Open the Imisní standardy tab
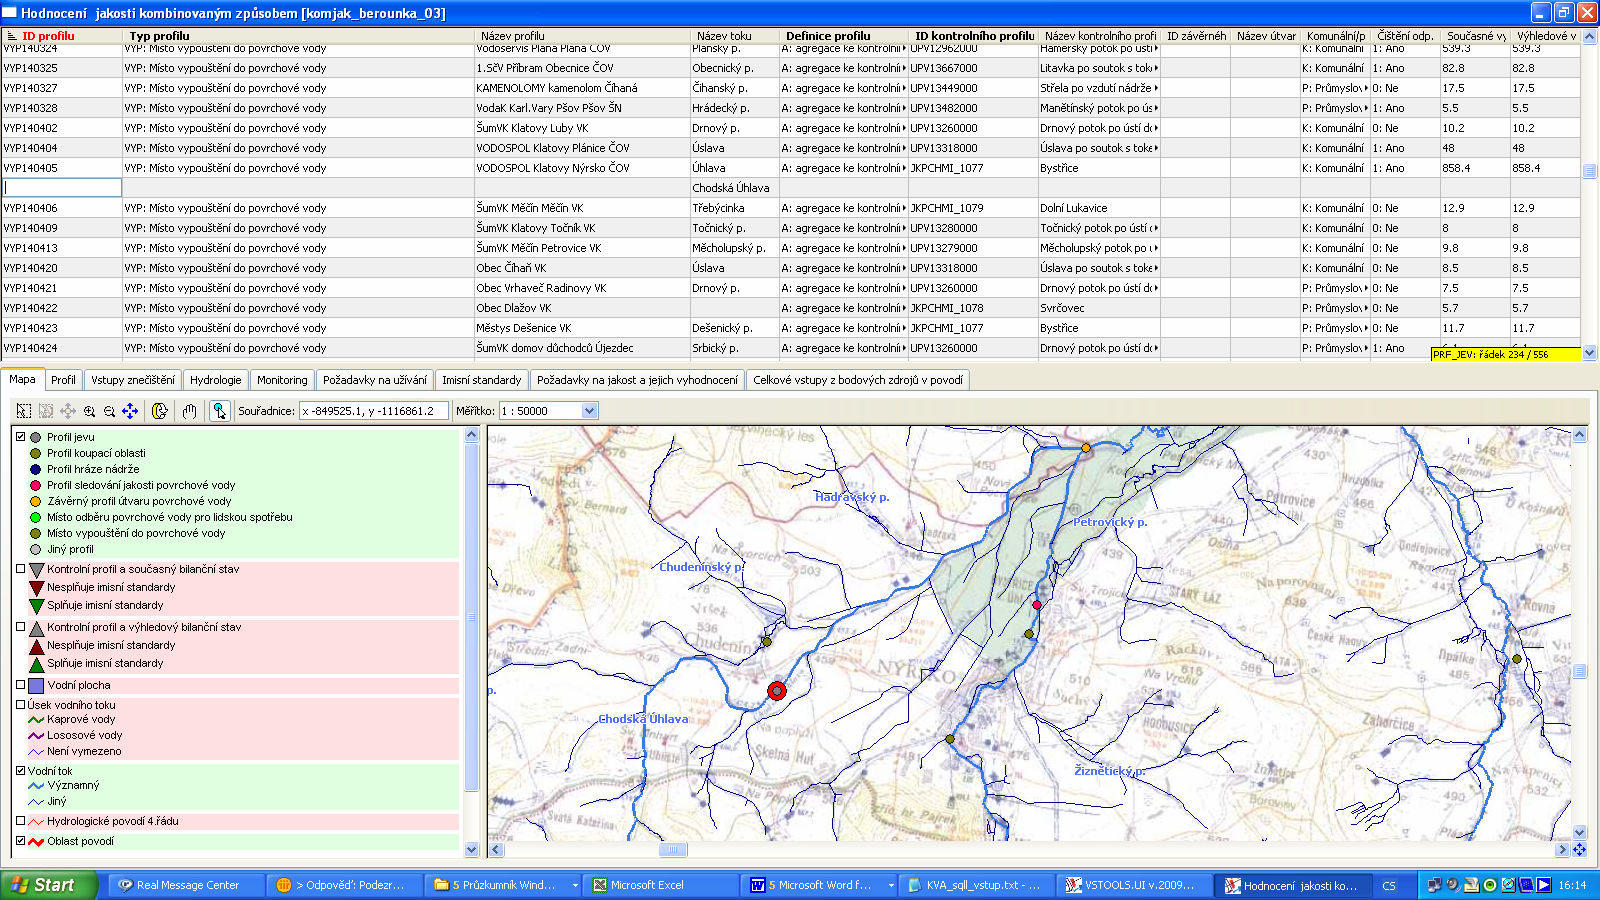Viewport: 1600px width, 900px height. [x=482, y=380]
